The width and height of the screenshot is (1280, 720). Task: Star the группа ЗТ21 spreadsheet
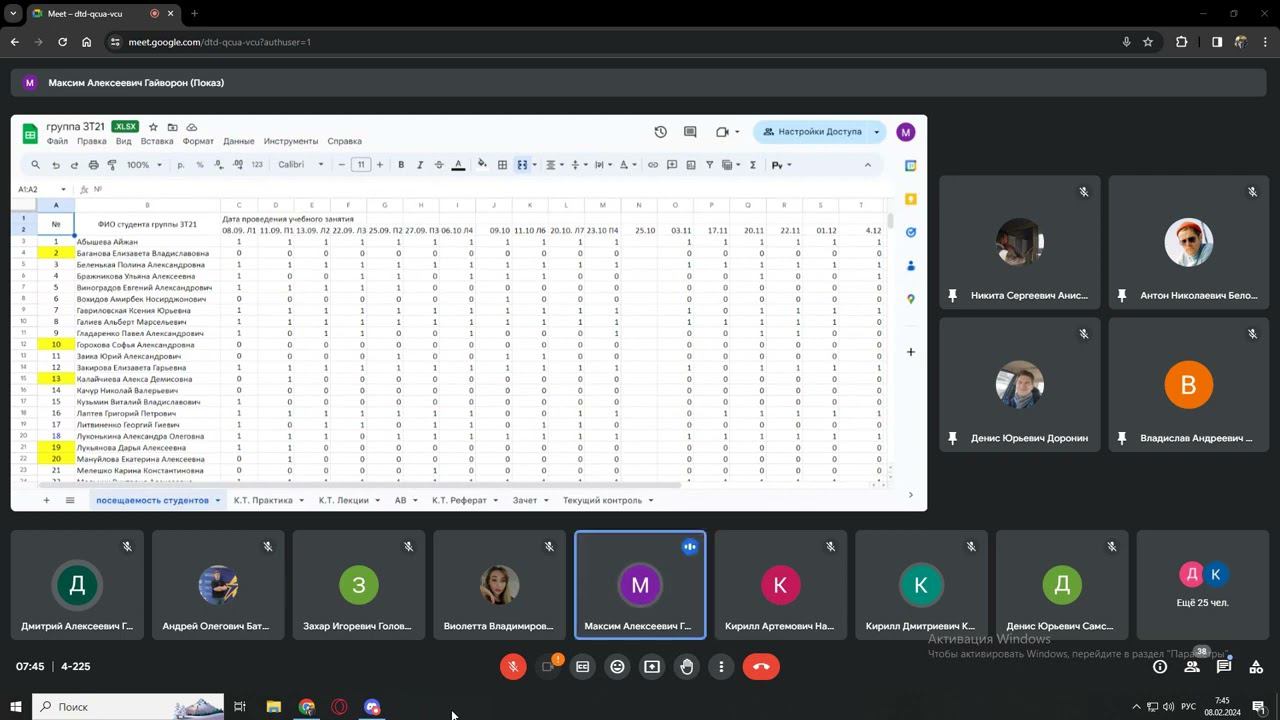pyautogui.click(x=153, y=127)
